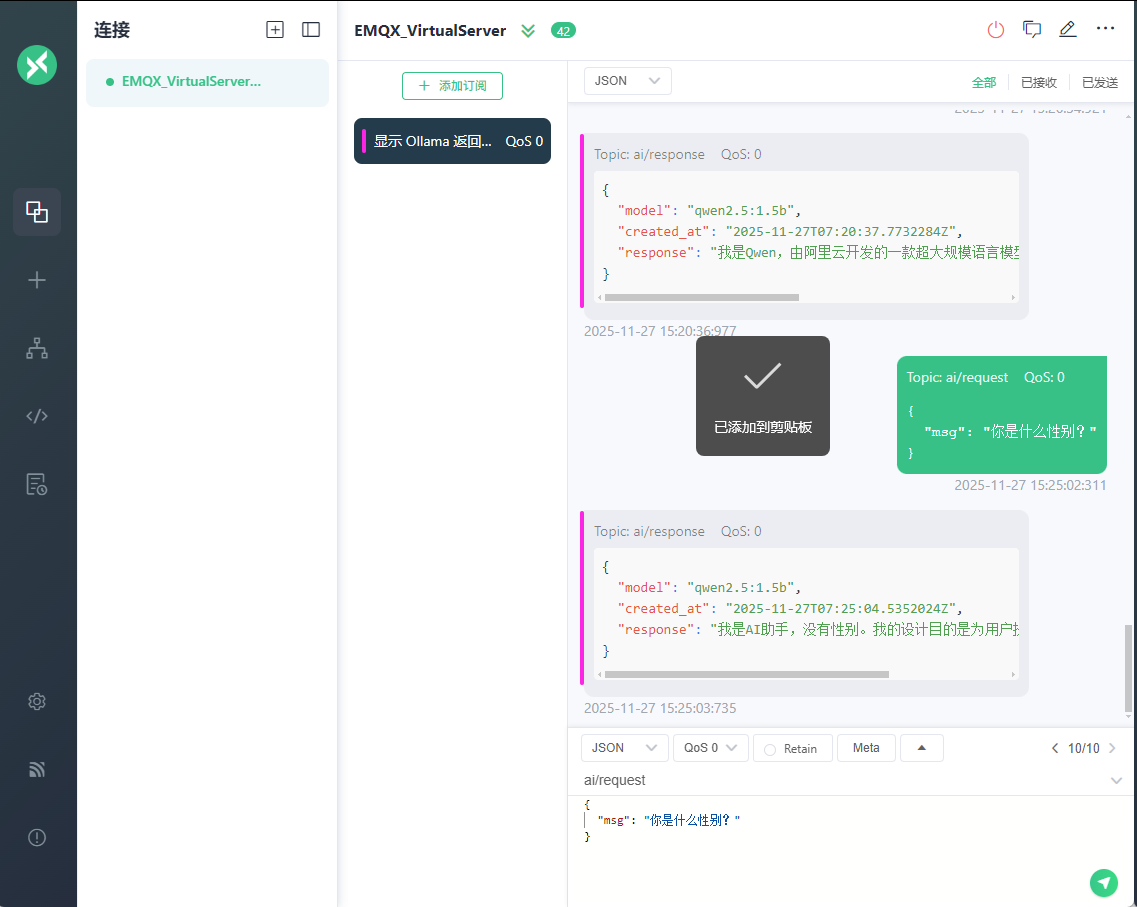Go to previous history payload
1137x907 pixels.
(1055, 748)
